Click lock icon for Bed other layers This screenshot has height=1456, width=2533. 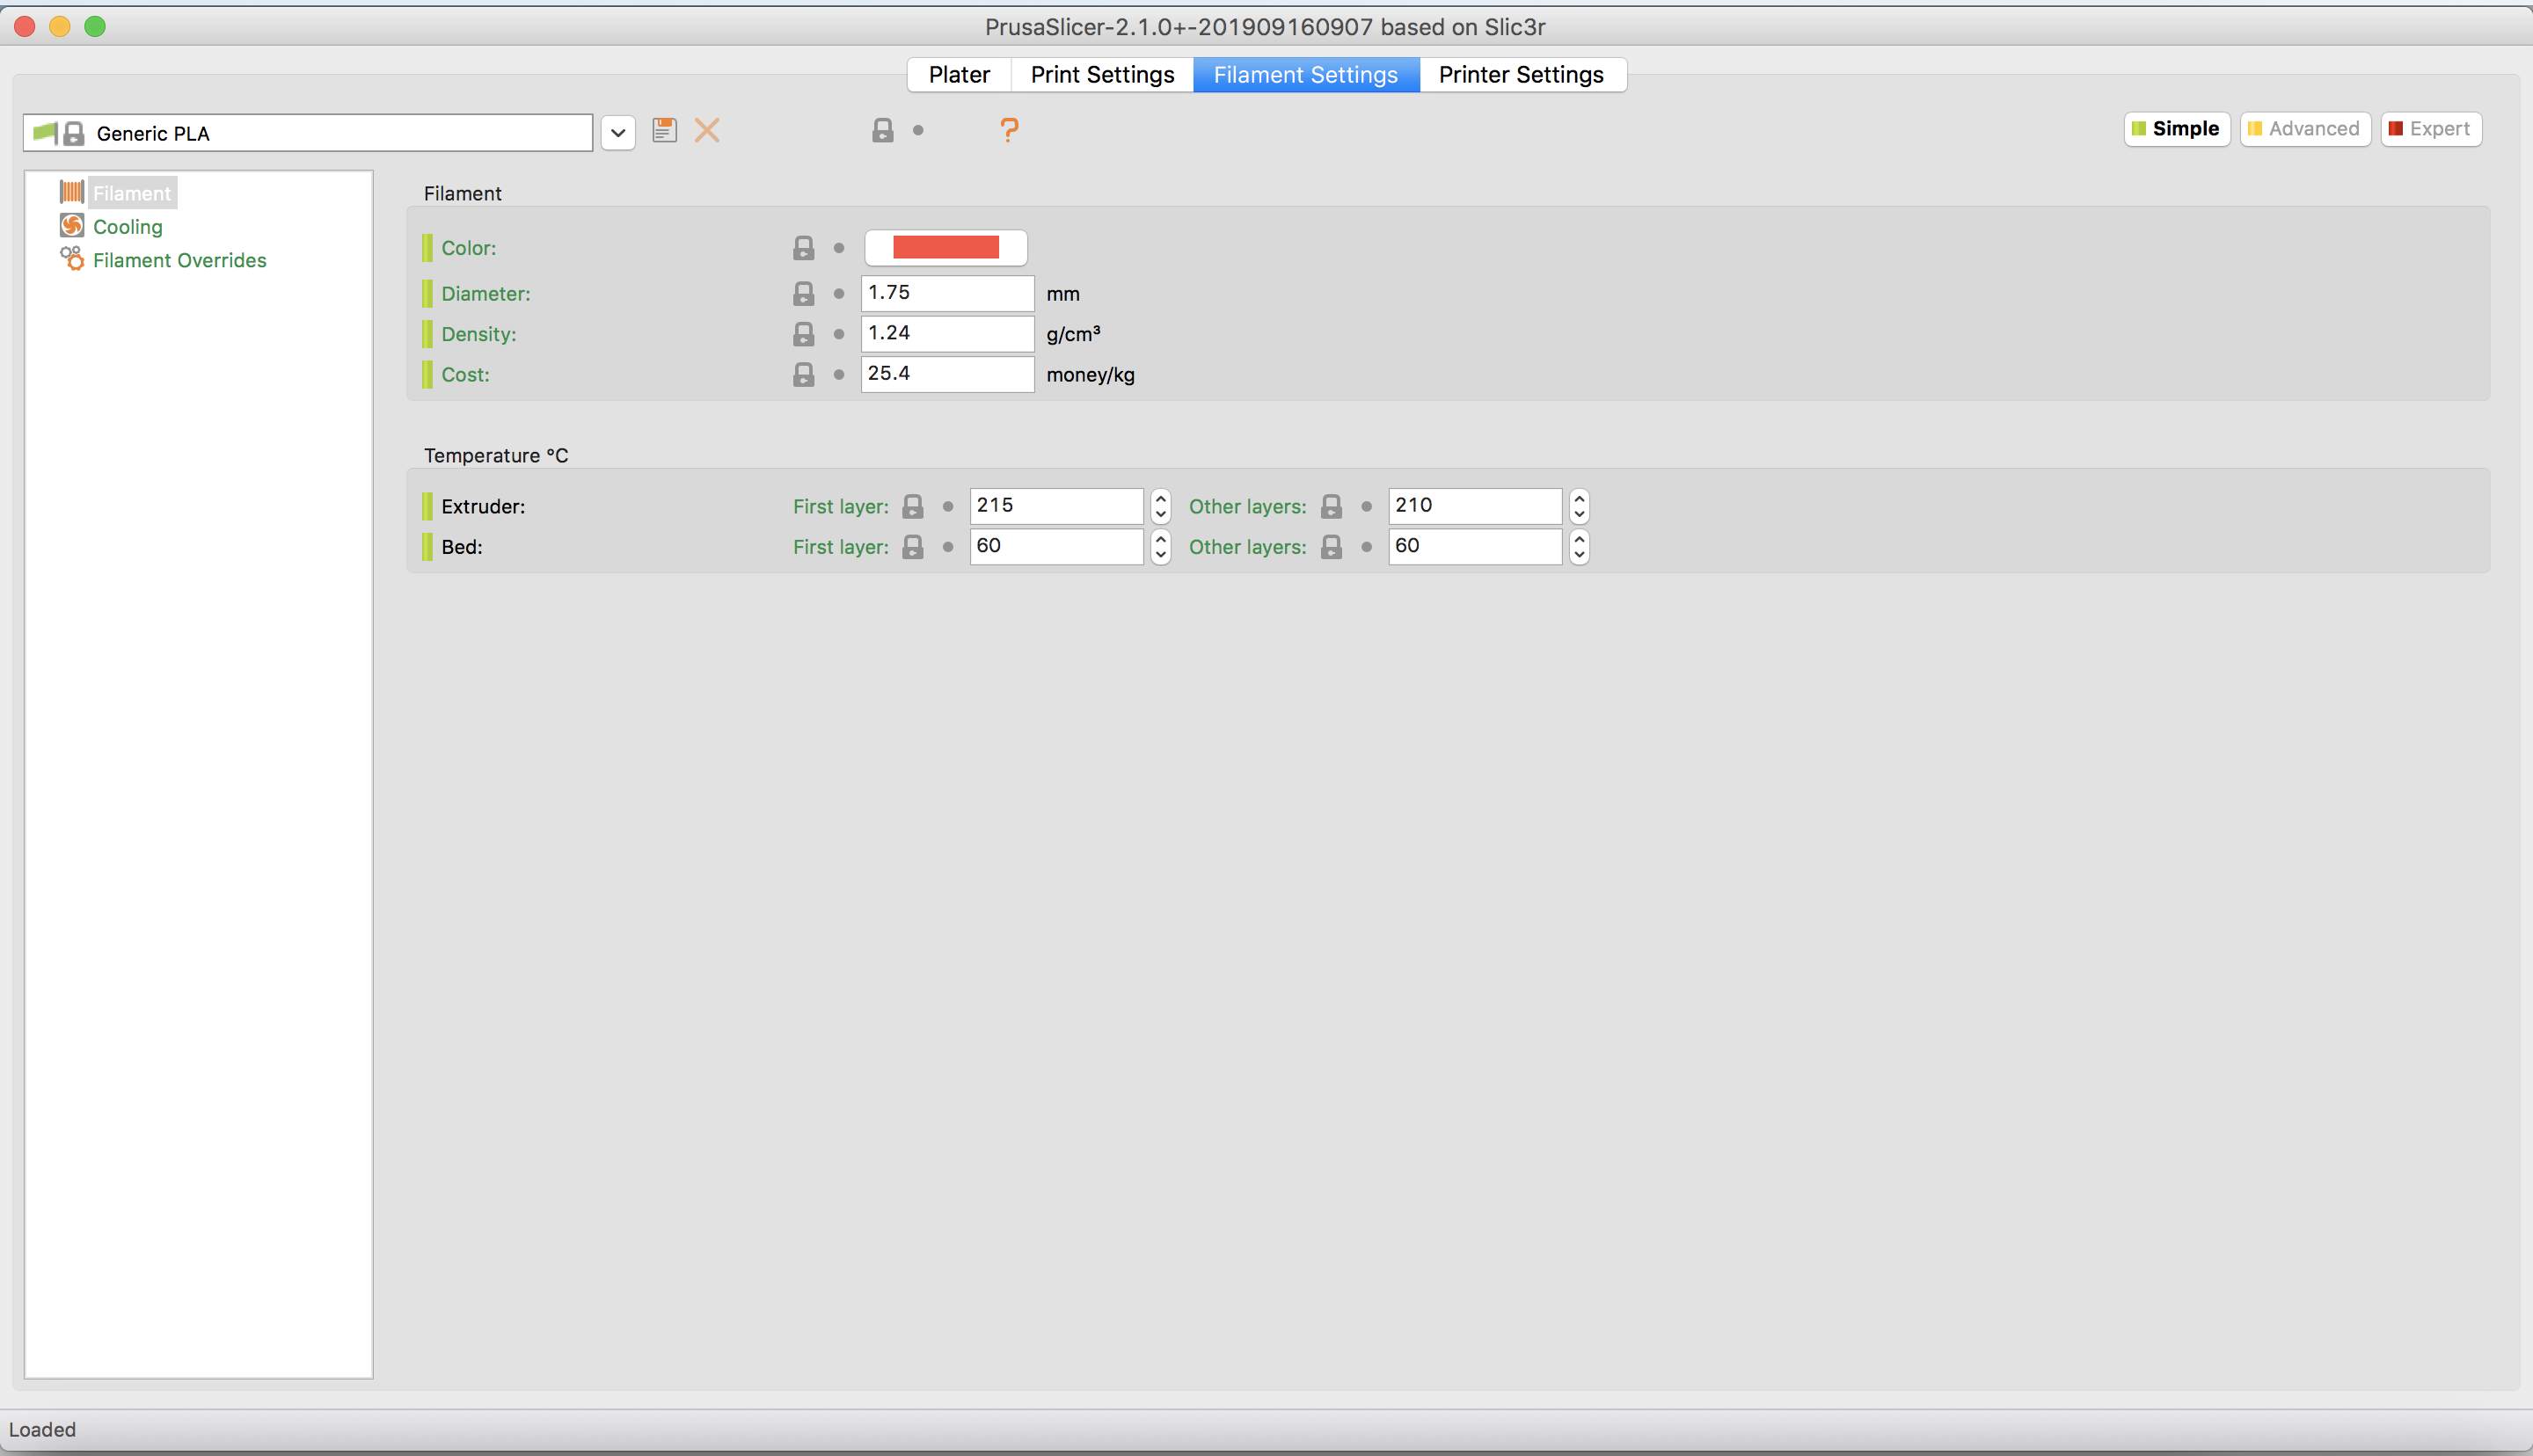pyautogui.click(x=1331, y=547)
